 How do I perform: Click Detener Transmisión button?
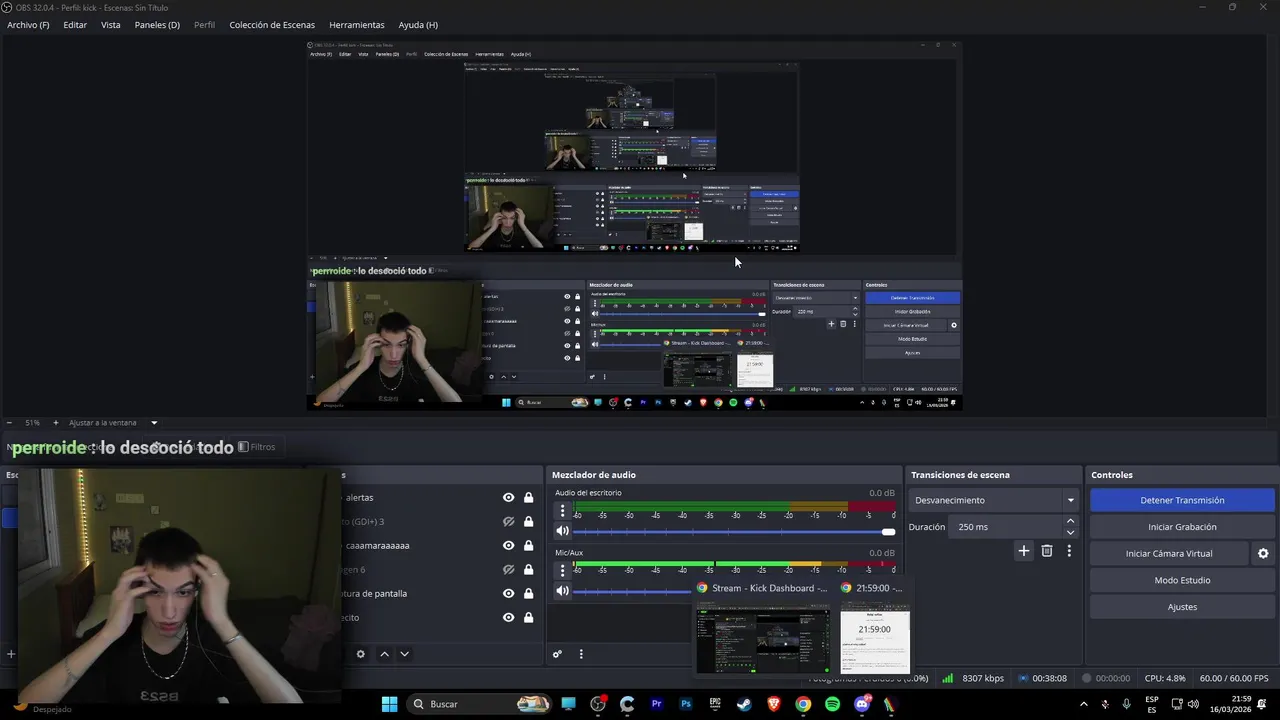coord(1182,500)
